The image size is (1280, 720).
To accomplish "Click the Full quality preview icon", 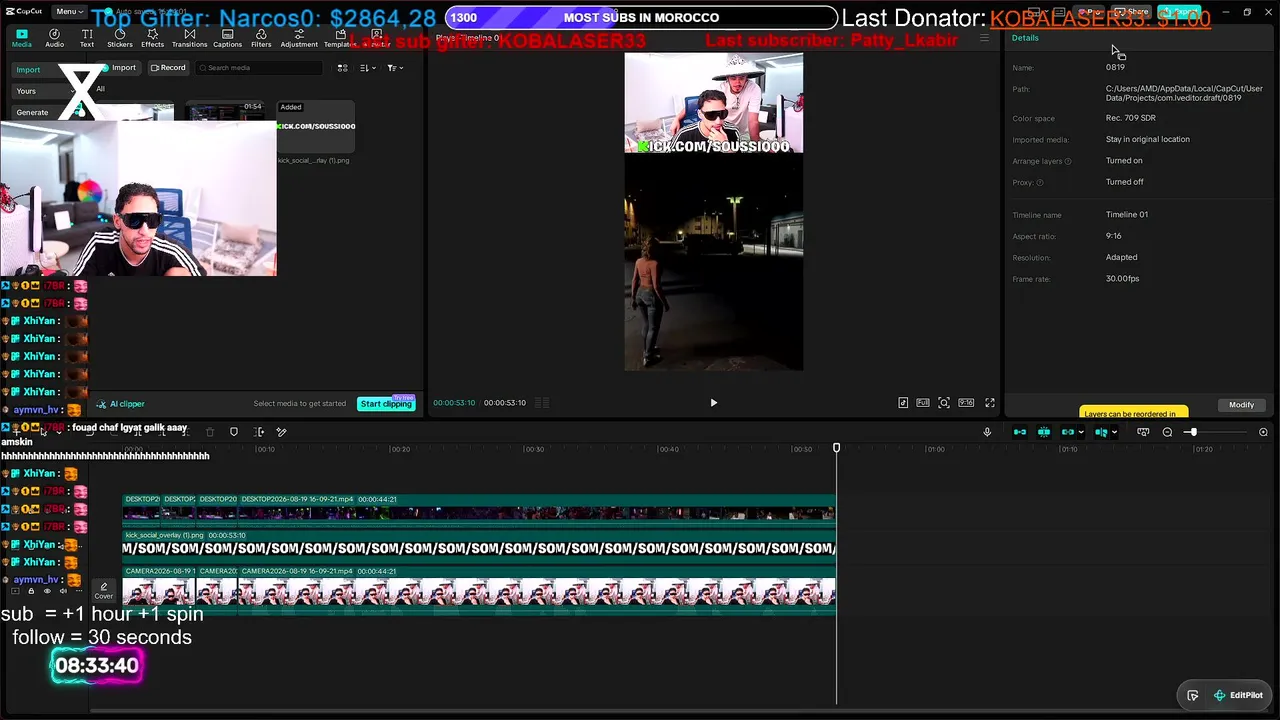I will coord(922,403).
